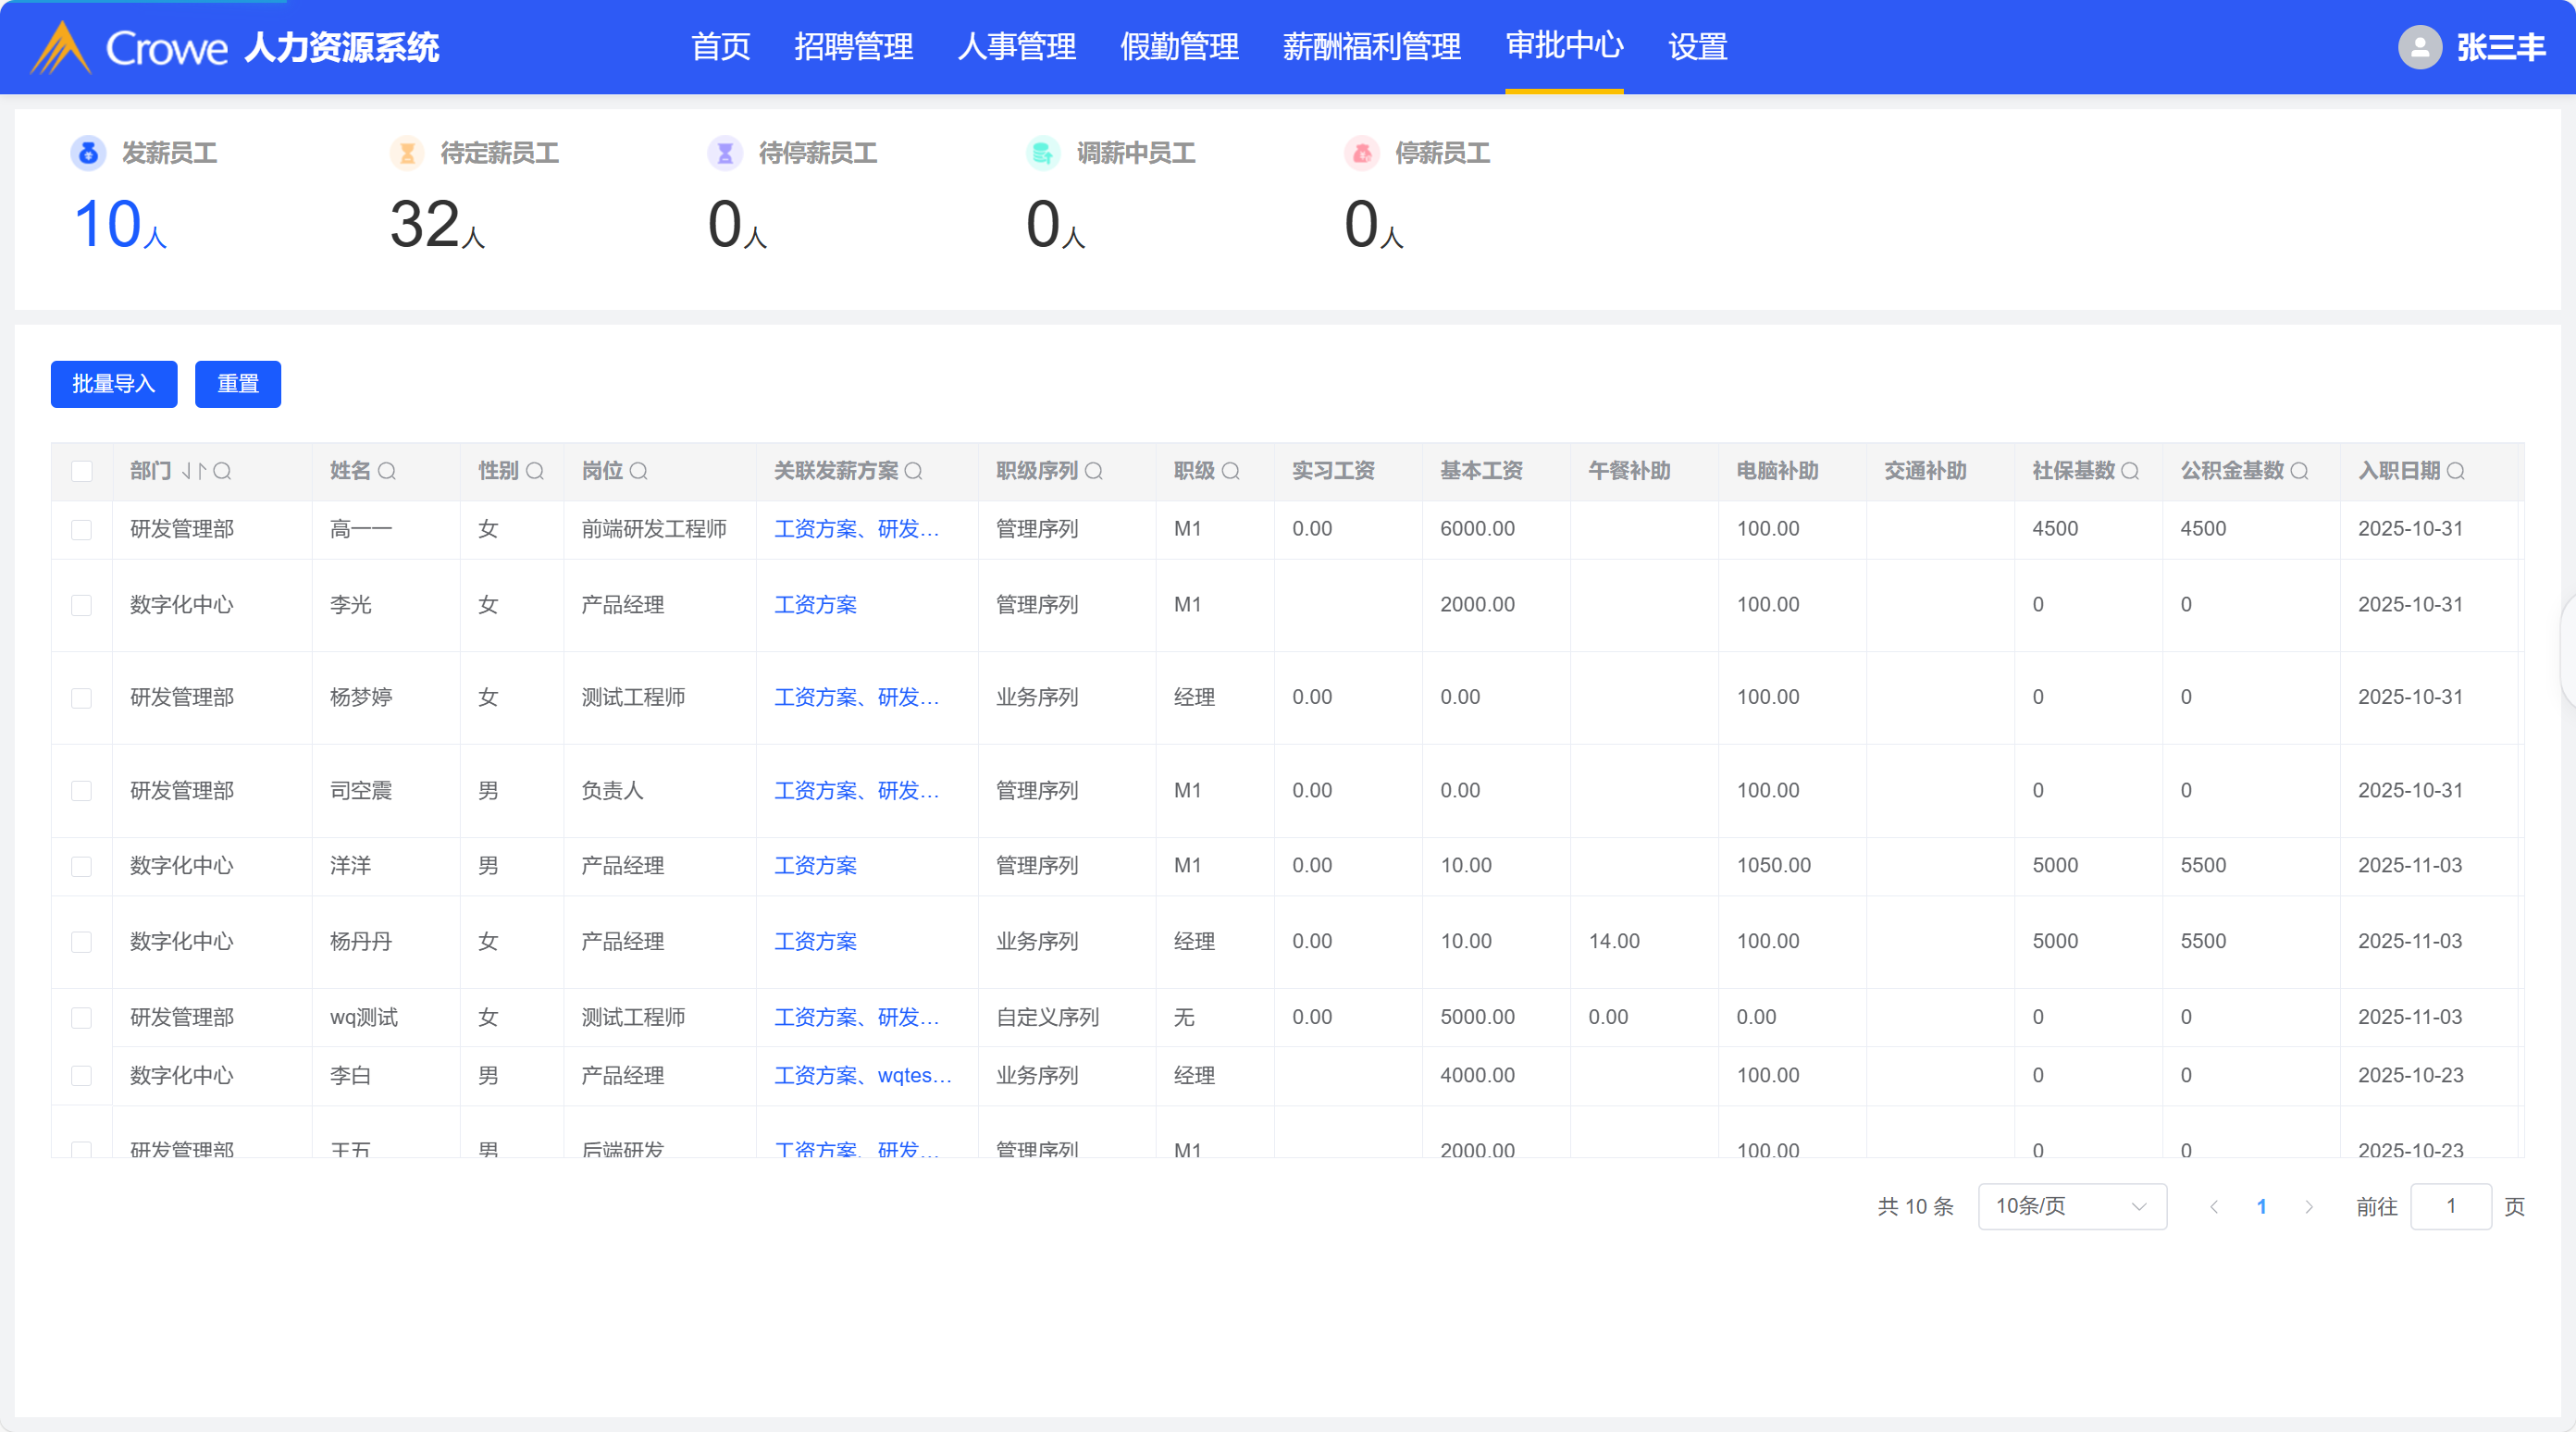Click search icon in 社保基数 header
Viewport: 2576px width, 1432px height.
click(2130, 471)
